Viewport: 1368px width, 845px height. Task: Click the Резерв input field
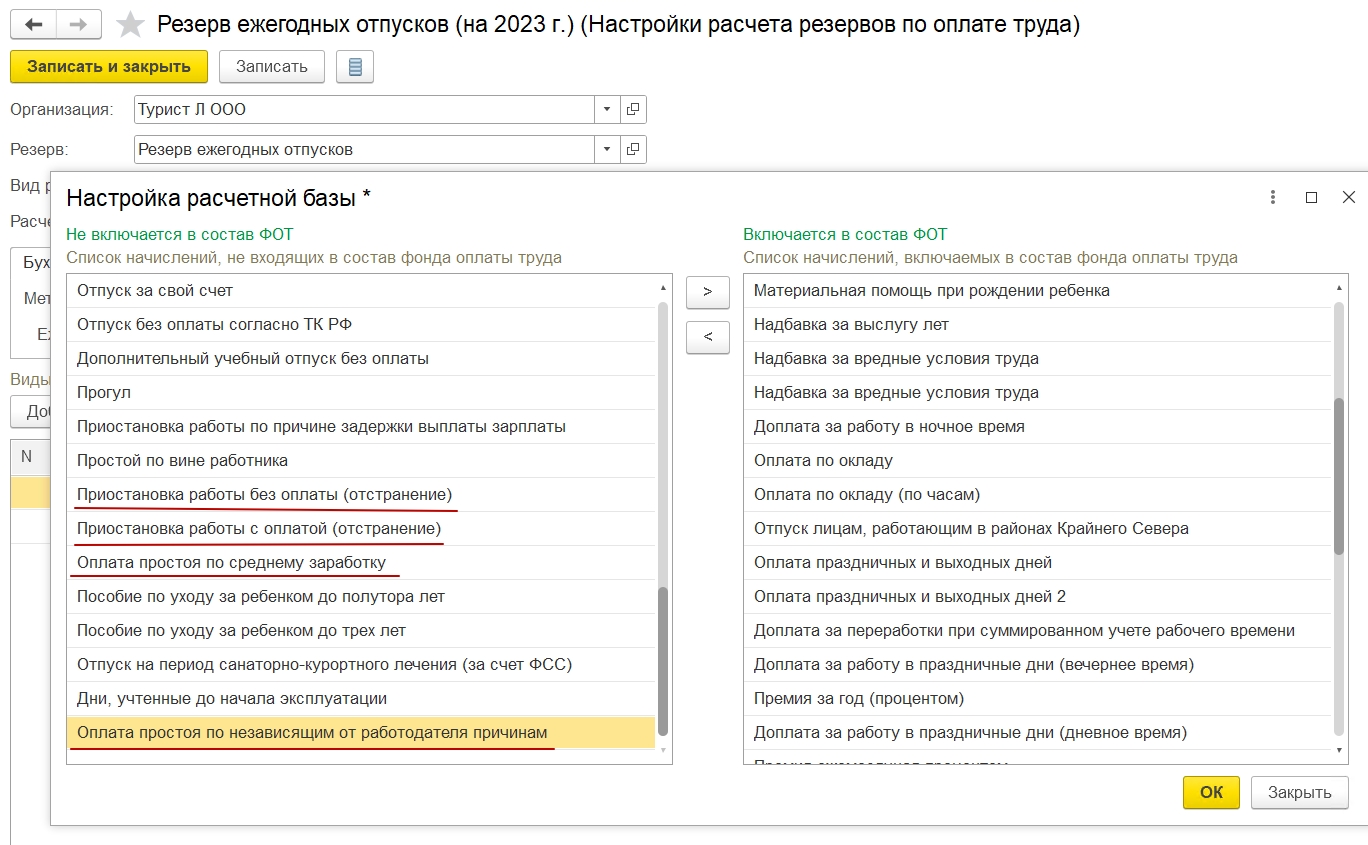[364, 150]
